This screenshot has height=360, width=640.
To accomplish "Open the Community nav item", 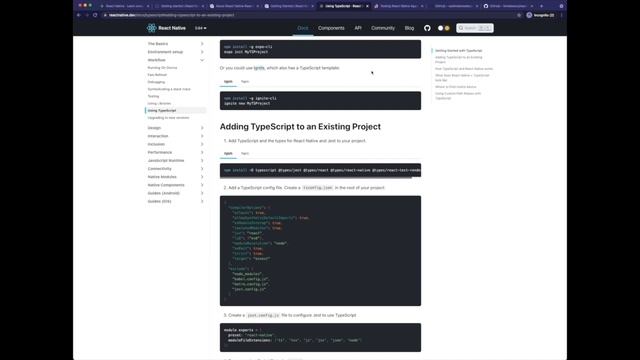I will point(383,28).
